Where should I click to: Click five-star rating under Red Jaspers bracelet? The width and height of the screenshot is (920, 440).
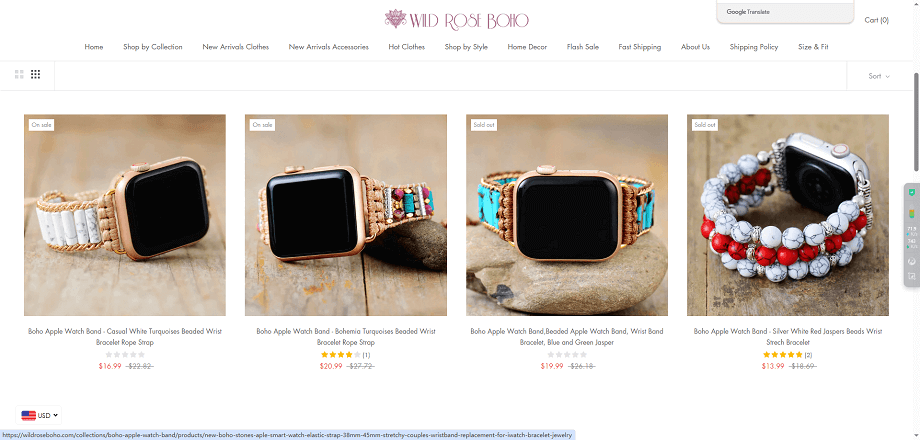click(783, 355)
